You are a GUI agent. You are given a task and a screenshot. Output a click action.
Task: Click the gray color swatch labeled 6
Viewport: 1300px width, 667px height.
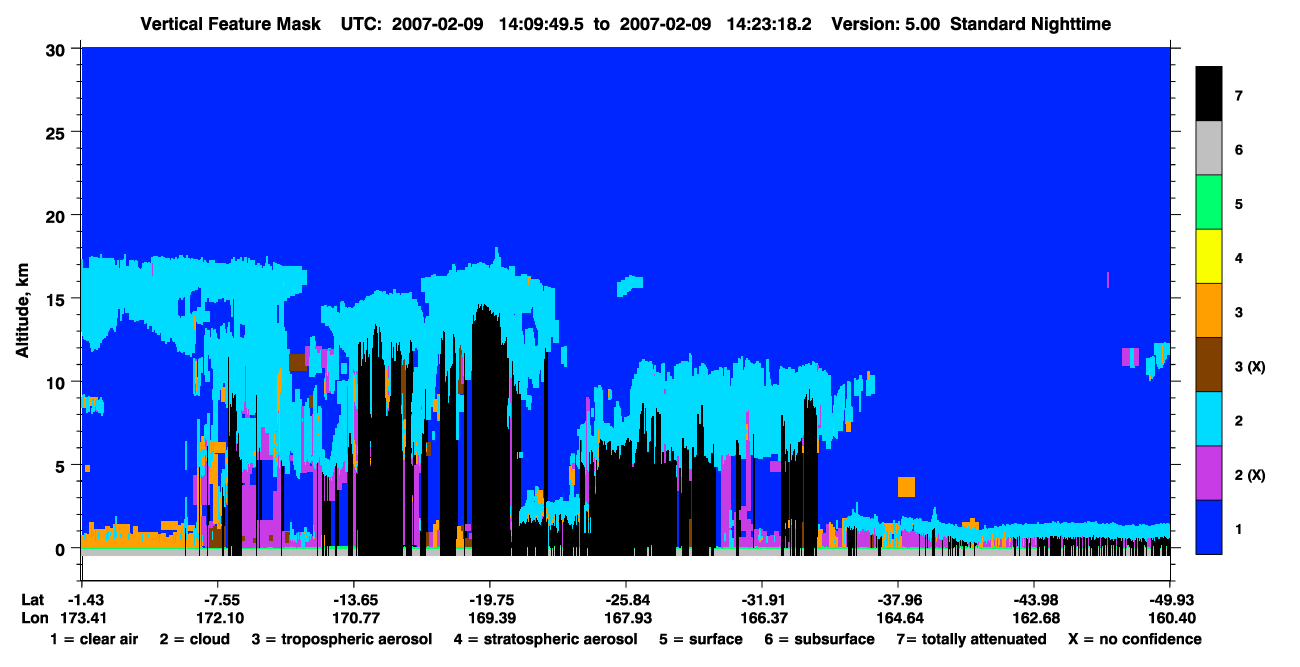point(1209,149)
